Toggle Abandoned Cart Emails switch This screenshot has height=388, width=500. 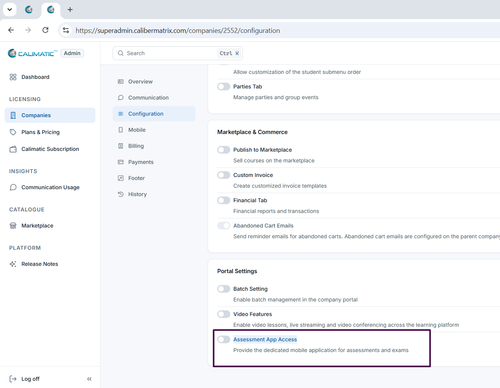click(x=223, y=226)
